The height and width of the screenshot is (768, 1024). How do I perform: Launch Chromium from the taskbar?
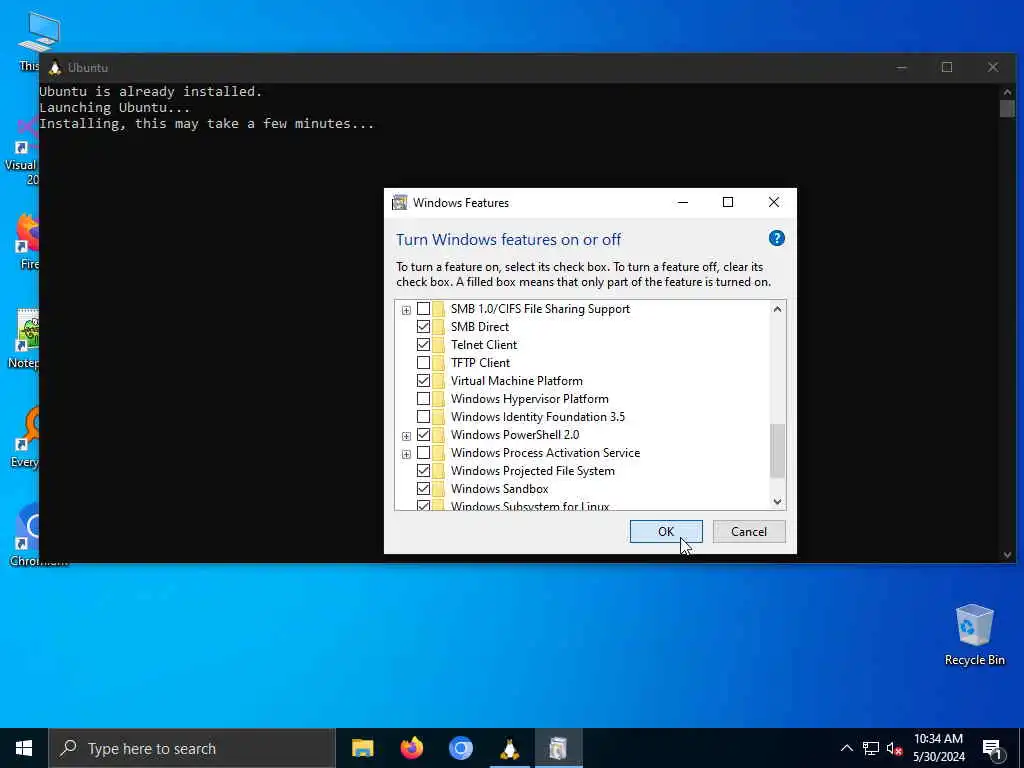point(460,748)
